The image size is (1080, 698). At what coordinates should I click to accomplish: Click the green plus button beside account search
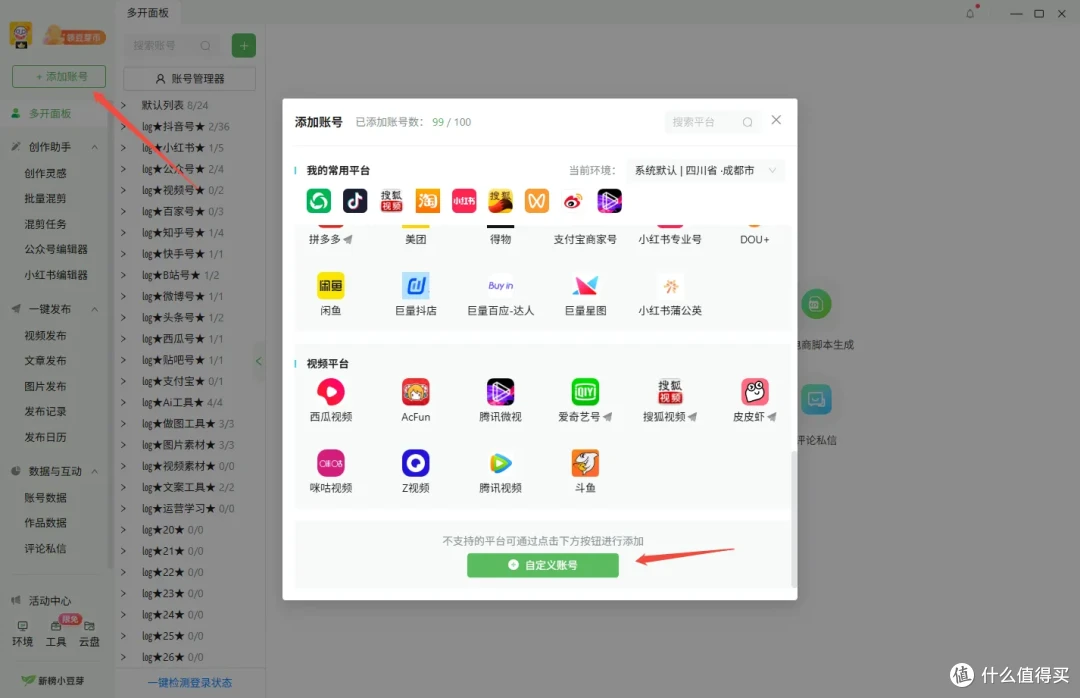pyautogui.click(x=244, y=45)
